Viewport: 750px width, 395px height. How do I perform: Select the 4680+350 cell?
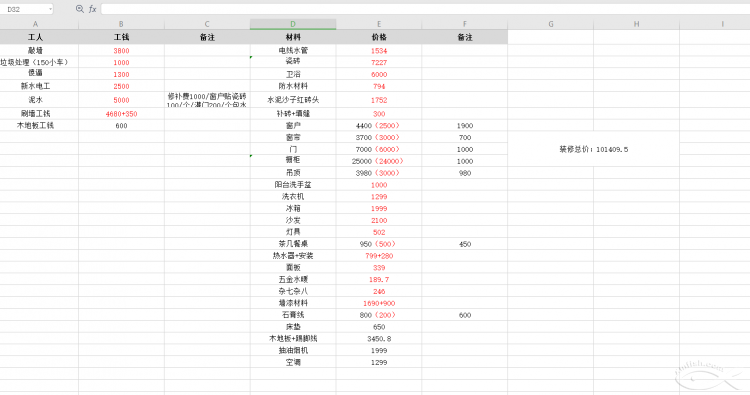coord(121,114)
